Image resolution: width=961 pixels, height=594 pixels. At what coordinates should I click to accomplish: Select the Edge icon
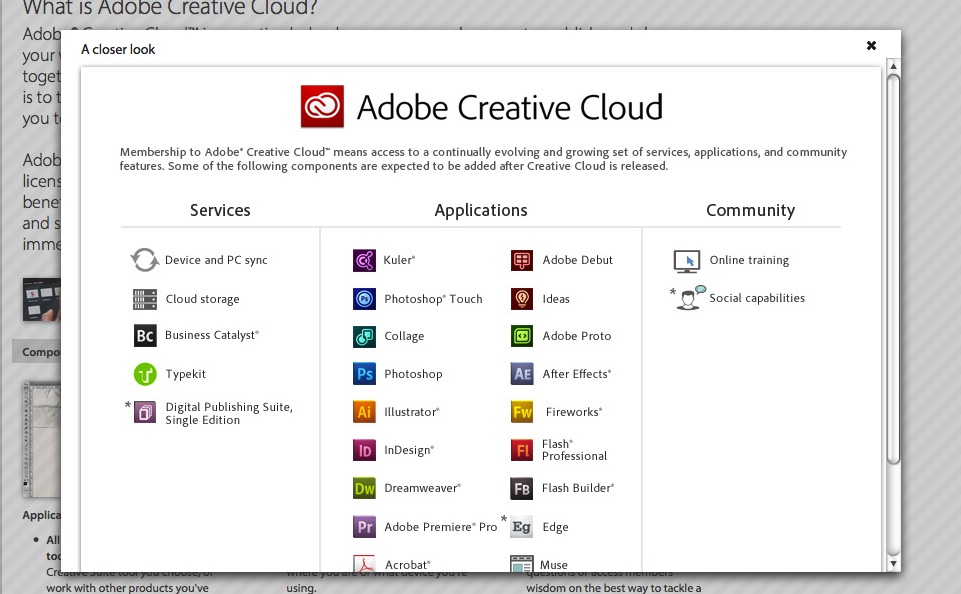(521, 526)
